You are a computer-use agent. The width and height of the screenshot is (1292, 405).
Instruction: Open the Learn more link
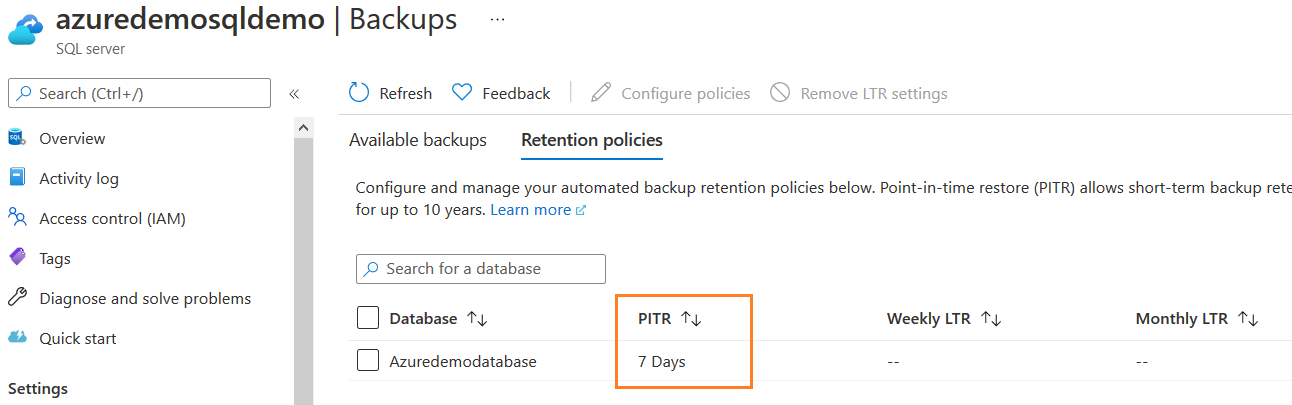pos(531,210)
